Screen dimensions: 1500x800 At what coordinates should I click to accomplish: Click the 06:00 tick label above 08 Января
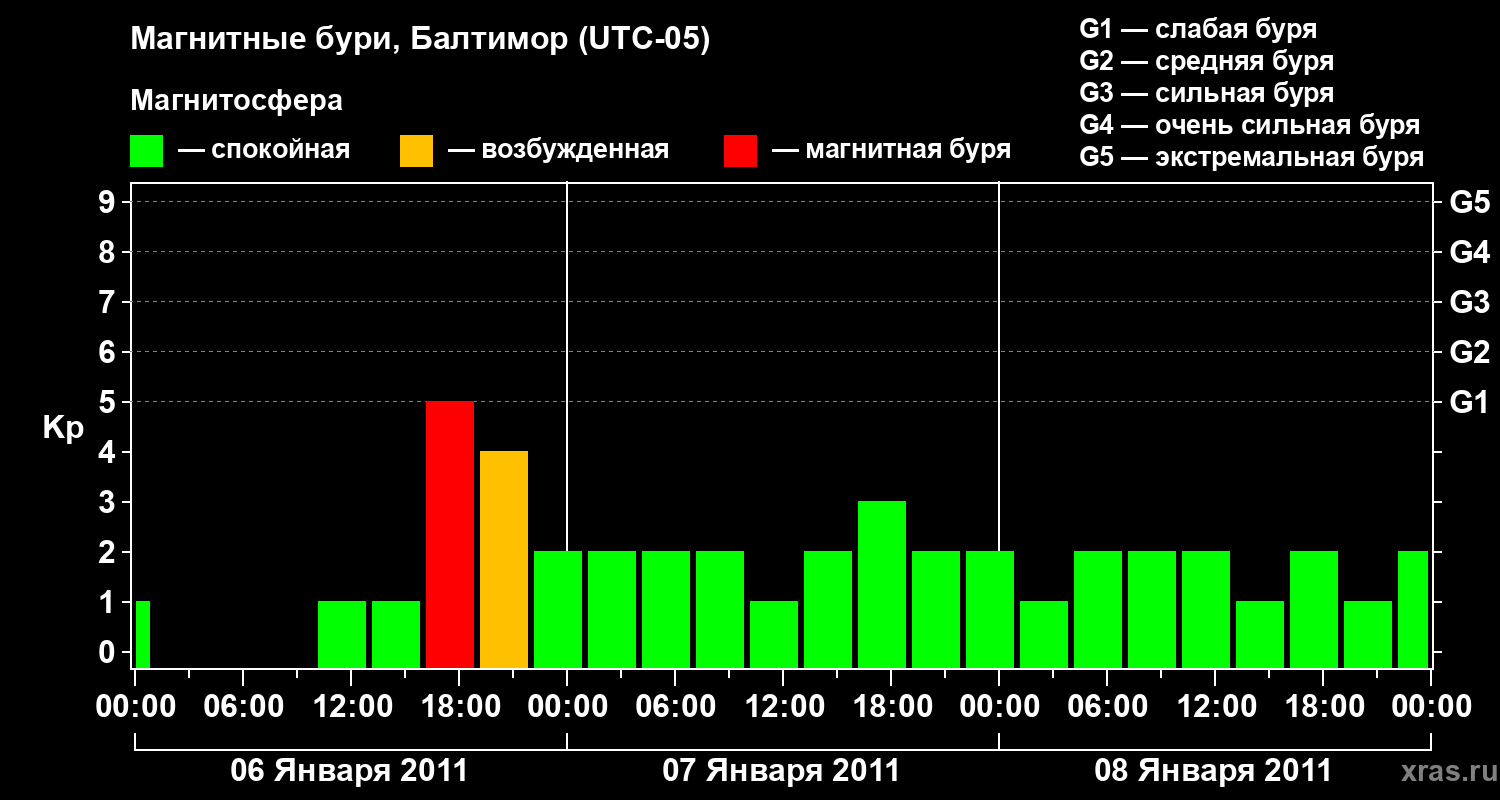click(1106, 707)
